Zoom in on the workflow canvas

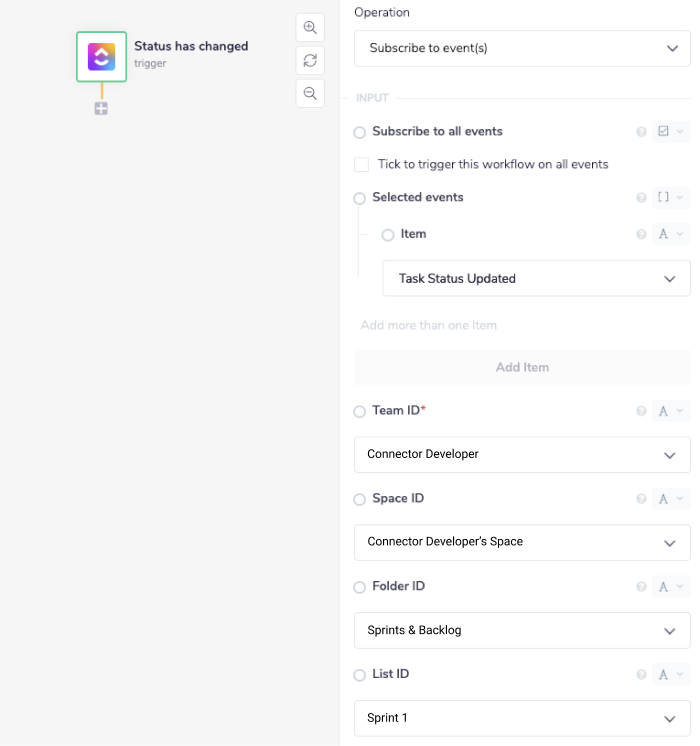[310, 27]
